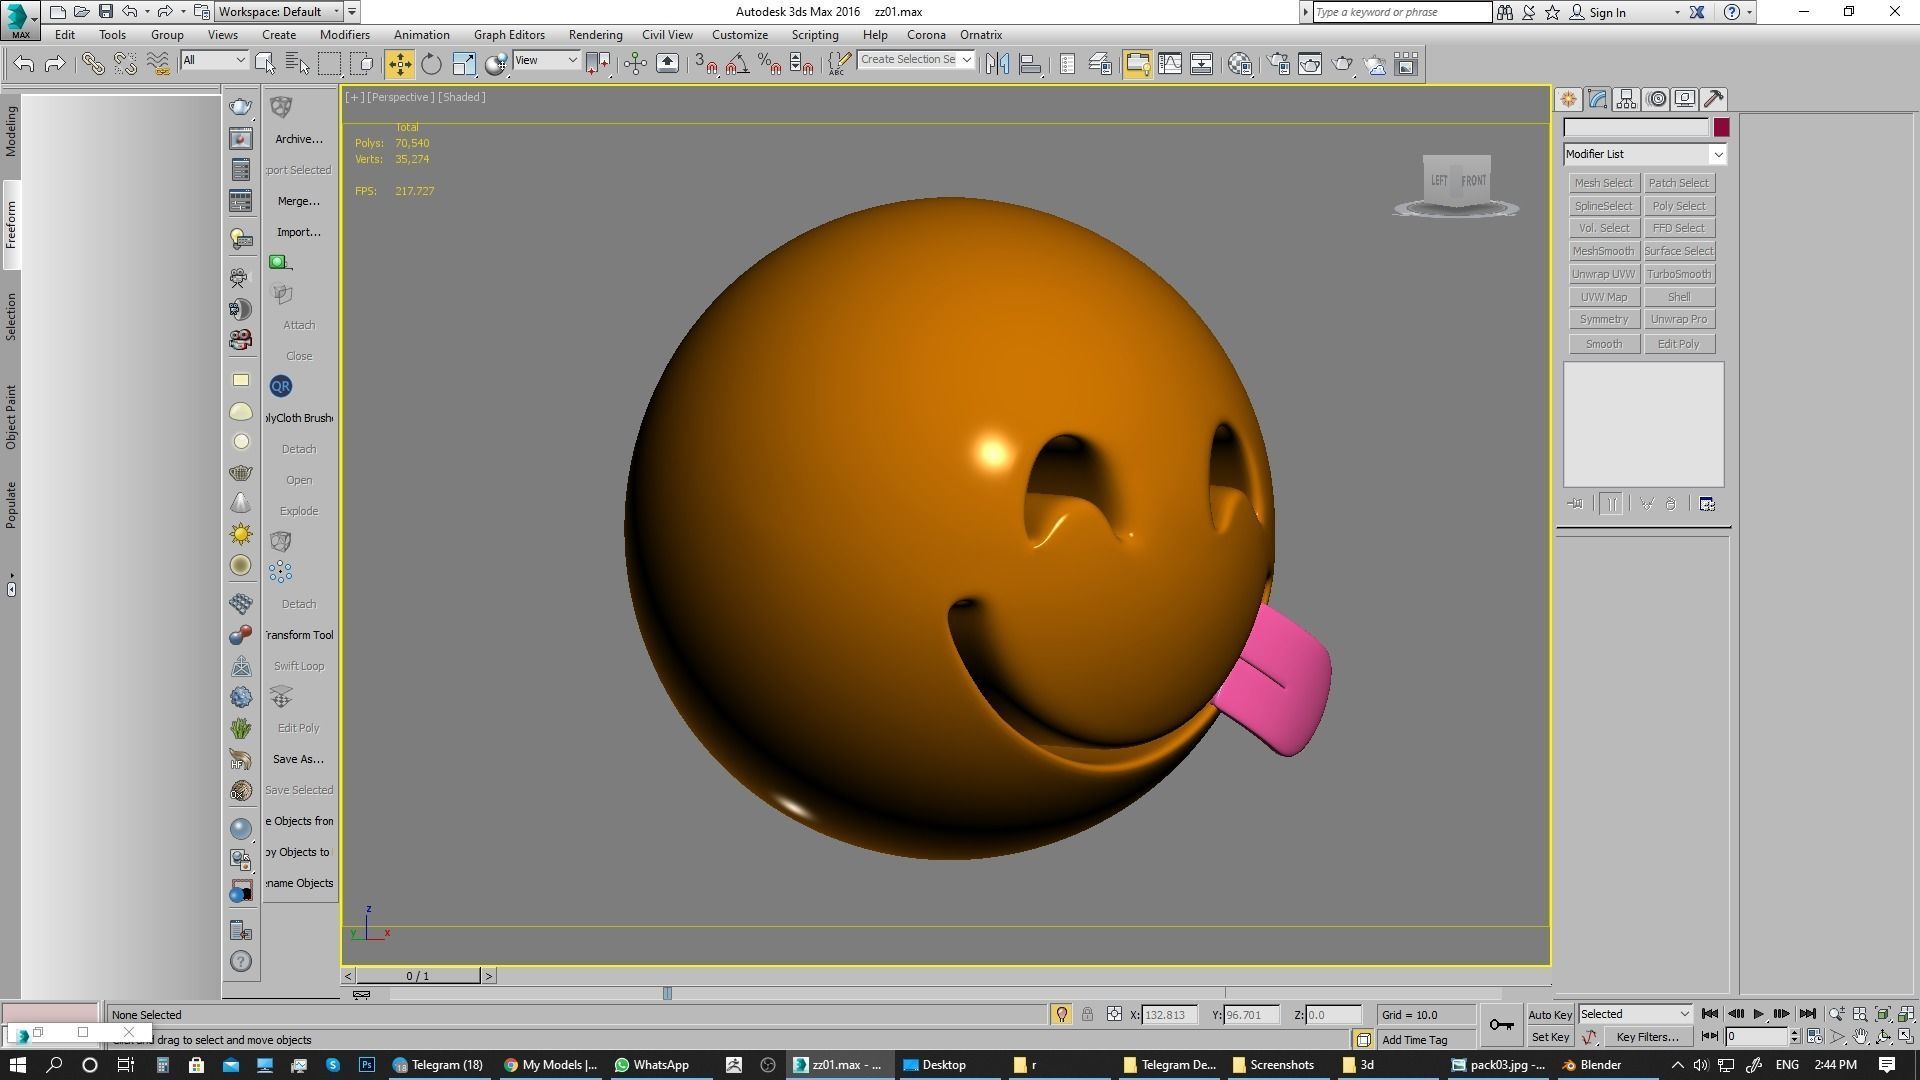Select the Scale tool
1920x1080 pixels.
click(x=464, y=64)
